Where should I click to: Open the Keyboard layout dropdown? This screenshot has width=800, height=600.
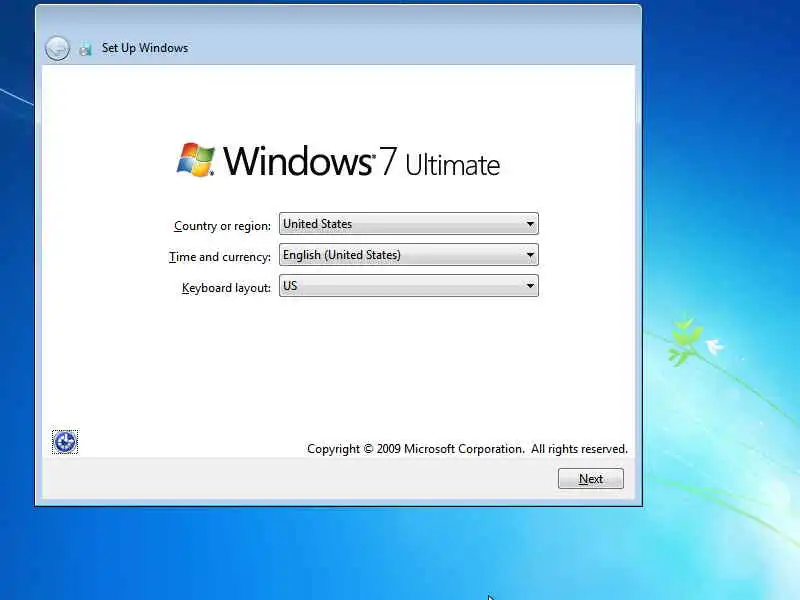(x=409, y=286)
